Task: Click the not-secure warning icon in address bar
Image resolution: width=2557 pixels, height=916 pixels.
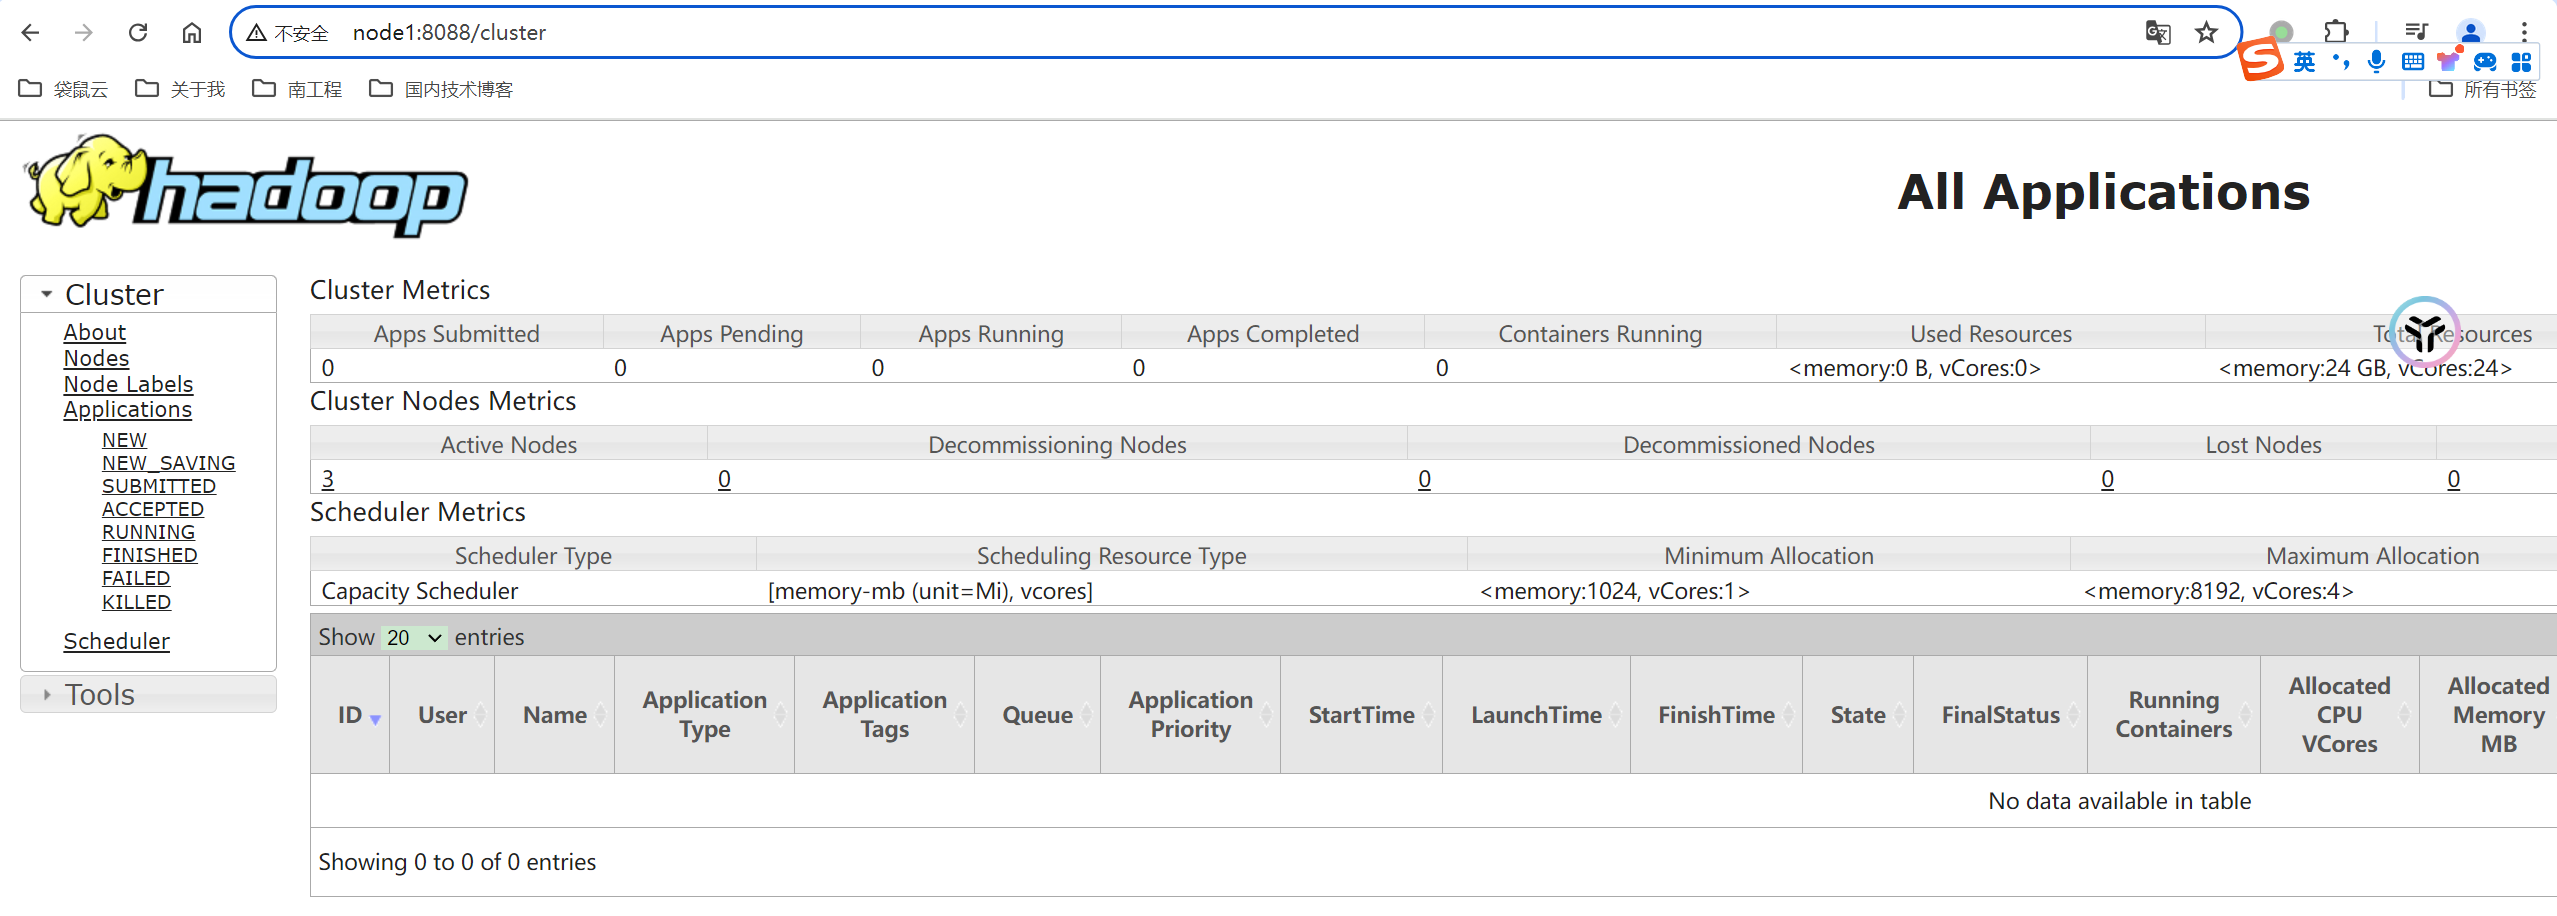Action: point(257,33)
